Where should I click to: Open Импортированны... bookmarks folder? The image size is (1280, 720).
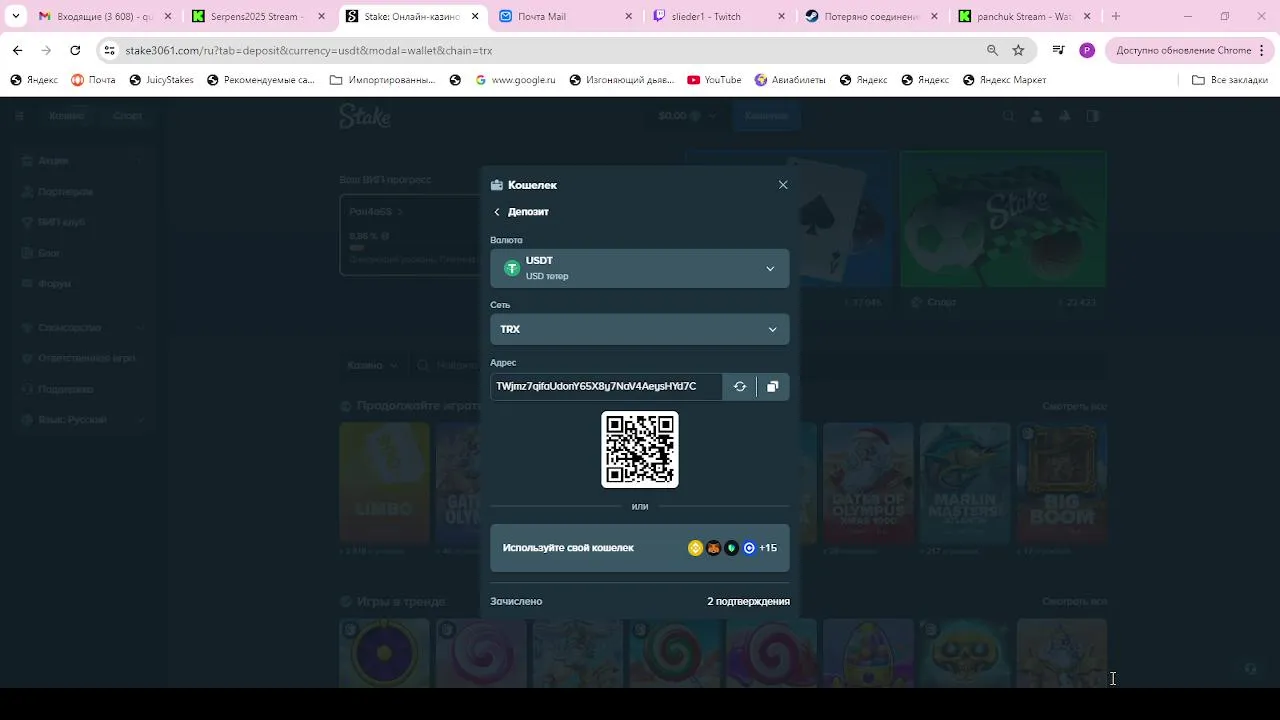coord(382,80)
